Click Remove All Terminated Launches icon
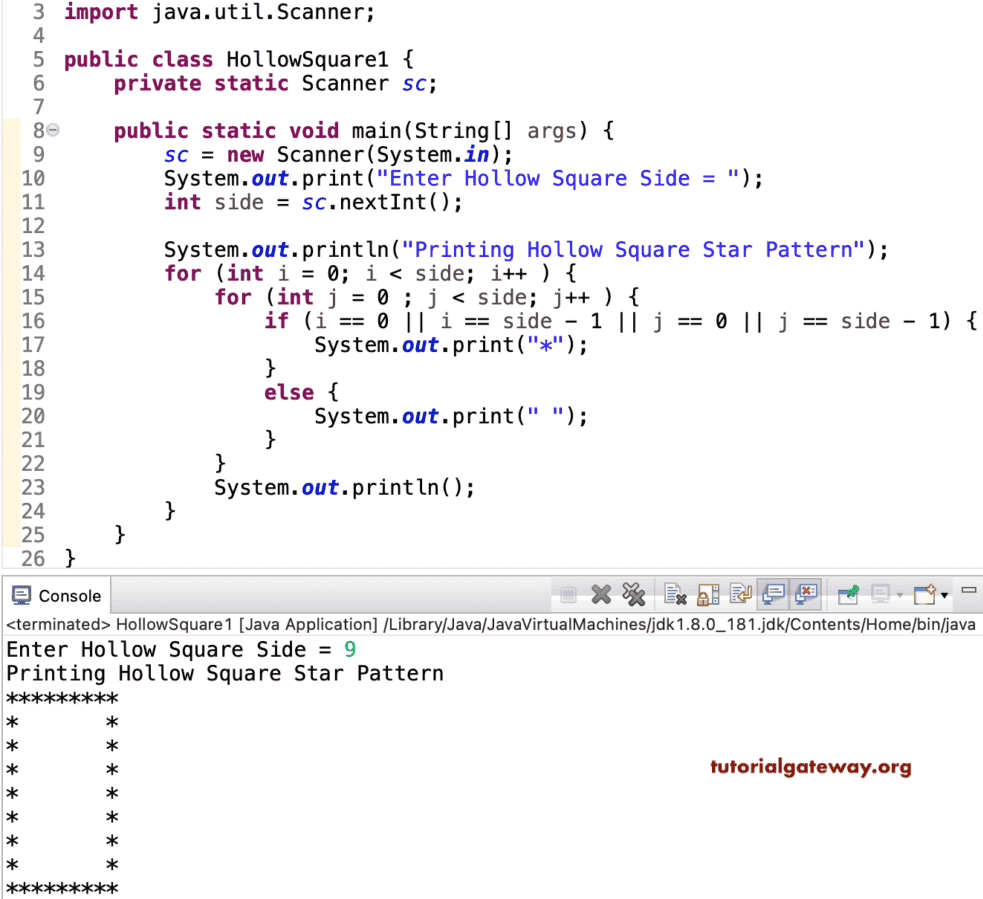The height and width of the screenshot is (899, 983). point(635,593)
